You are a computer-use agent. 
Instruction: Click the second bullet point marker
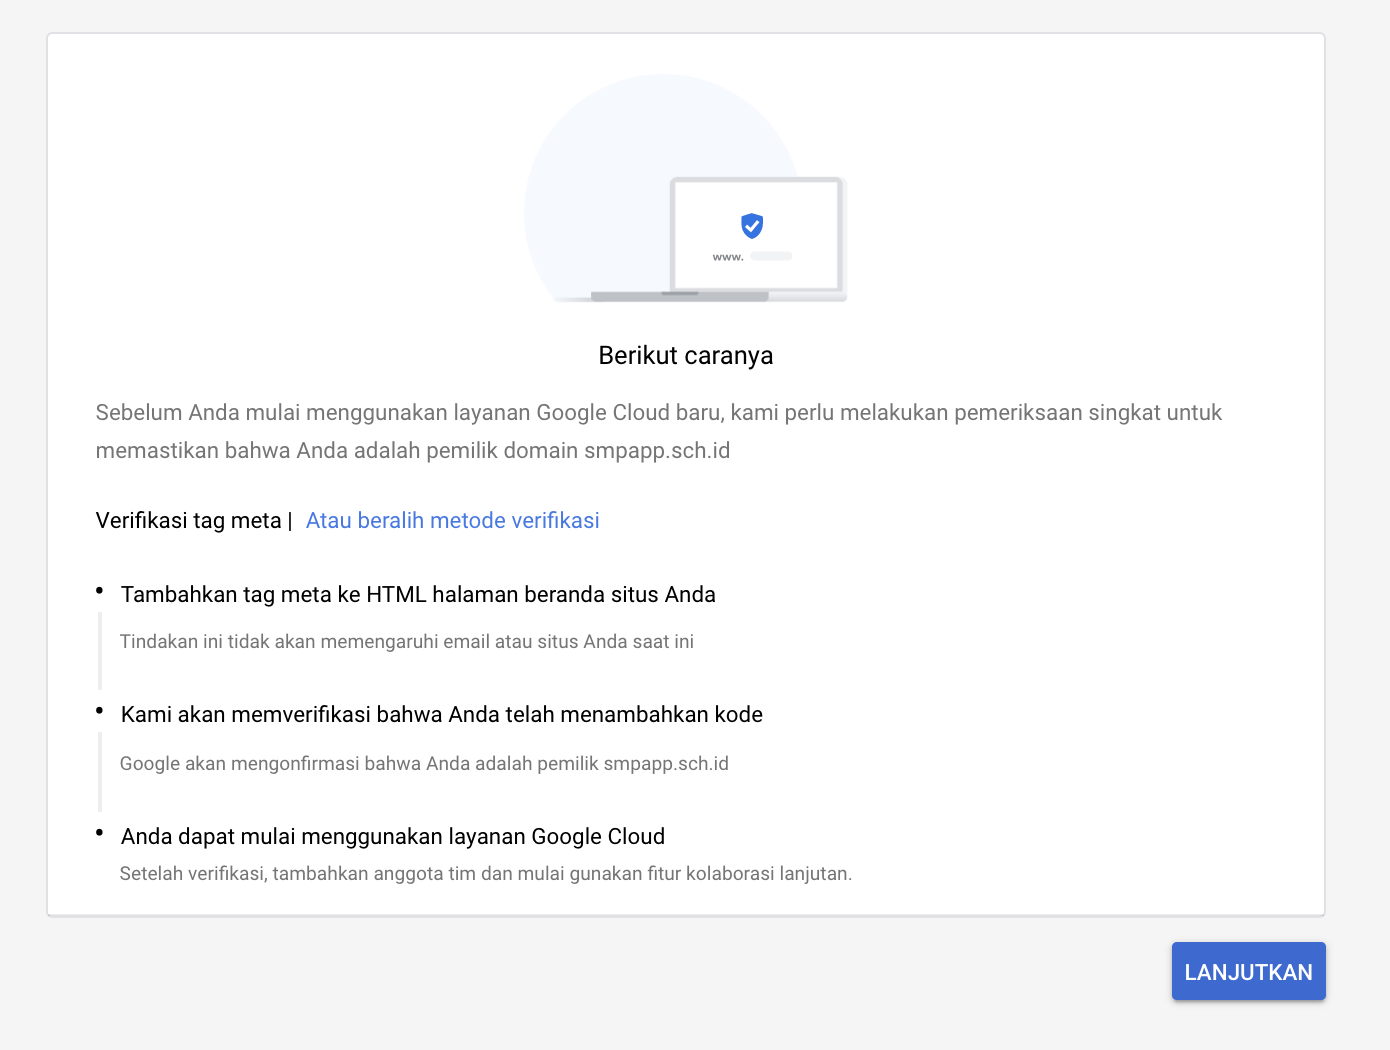pos(99,710)
